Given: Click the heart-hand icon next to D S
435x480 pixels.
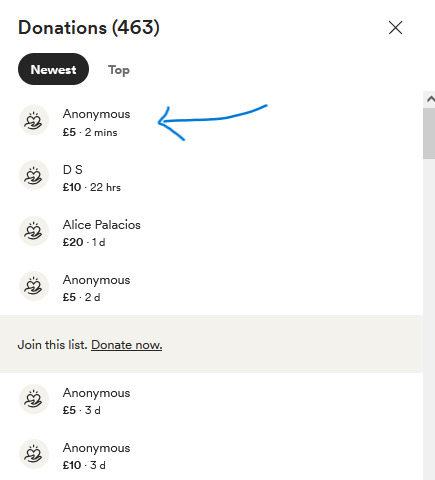Looking at the screenshot, I should coord(34,175).
